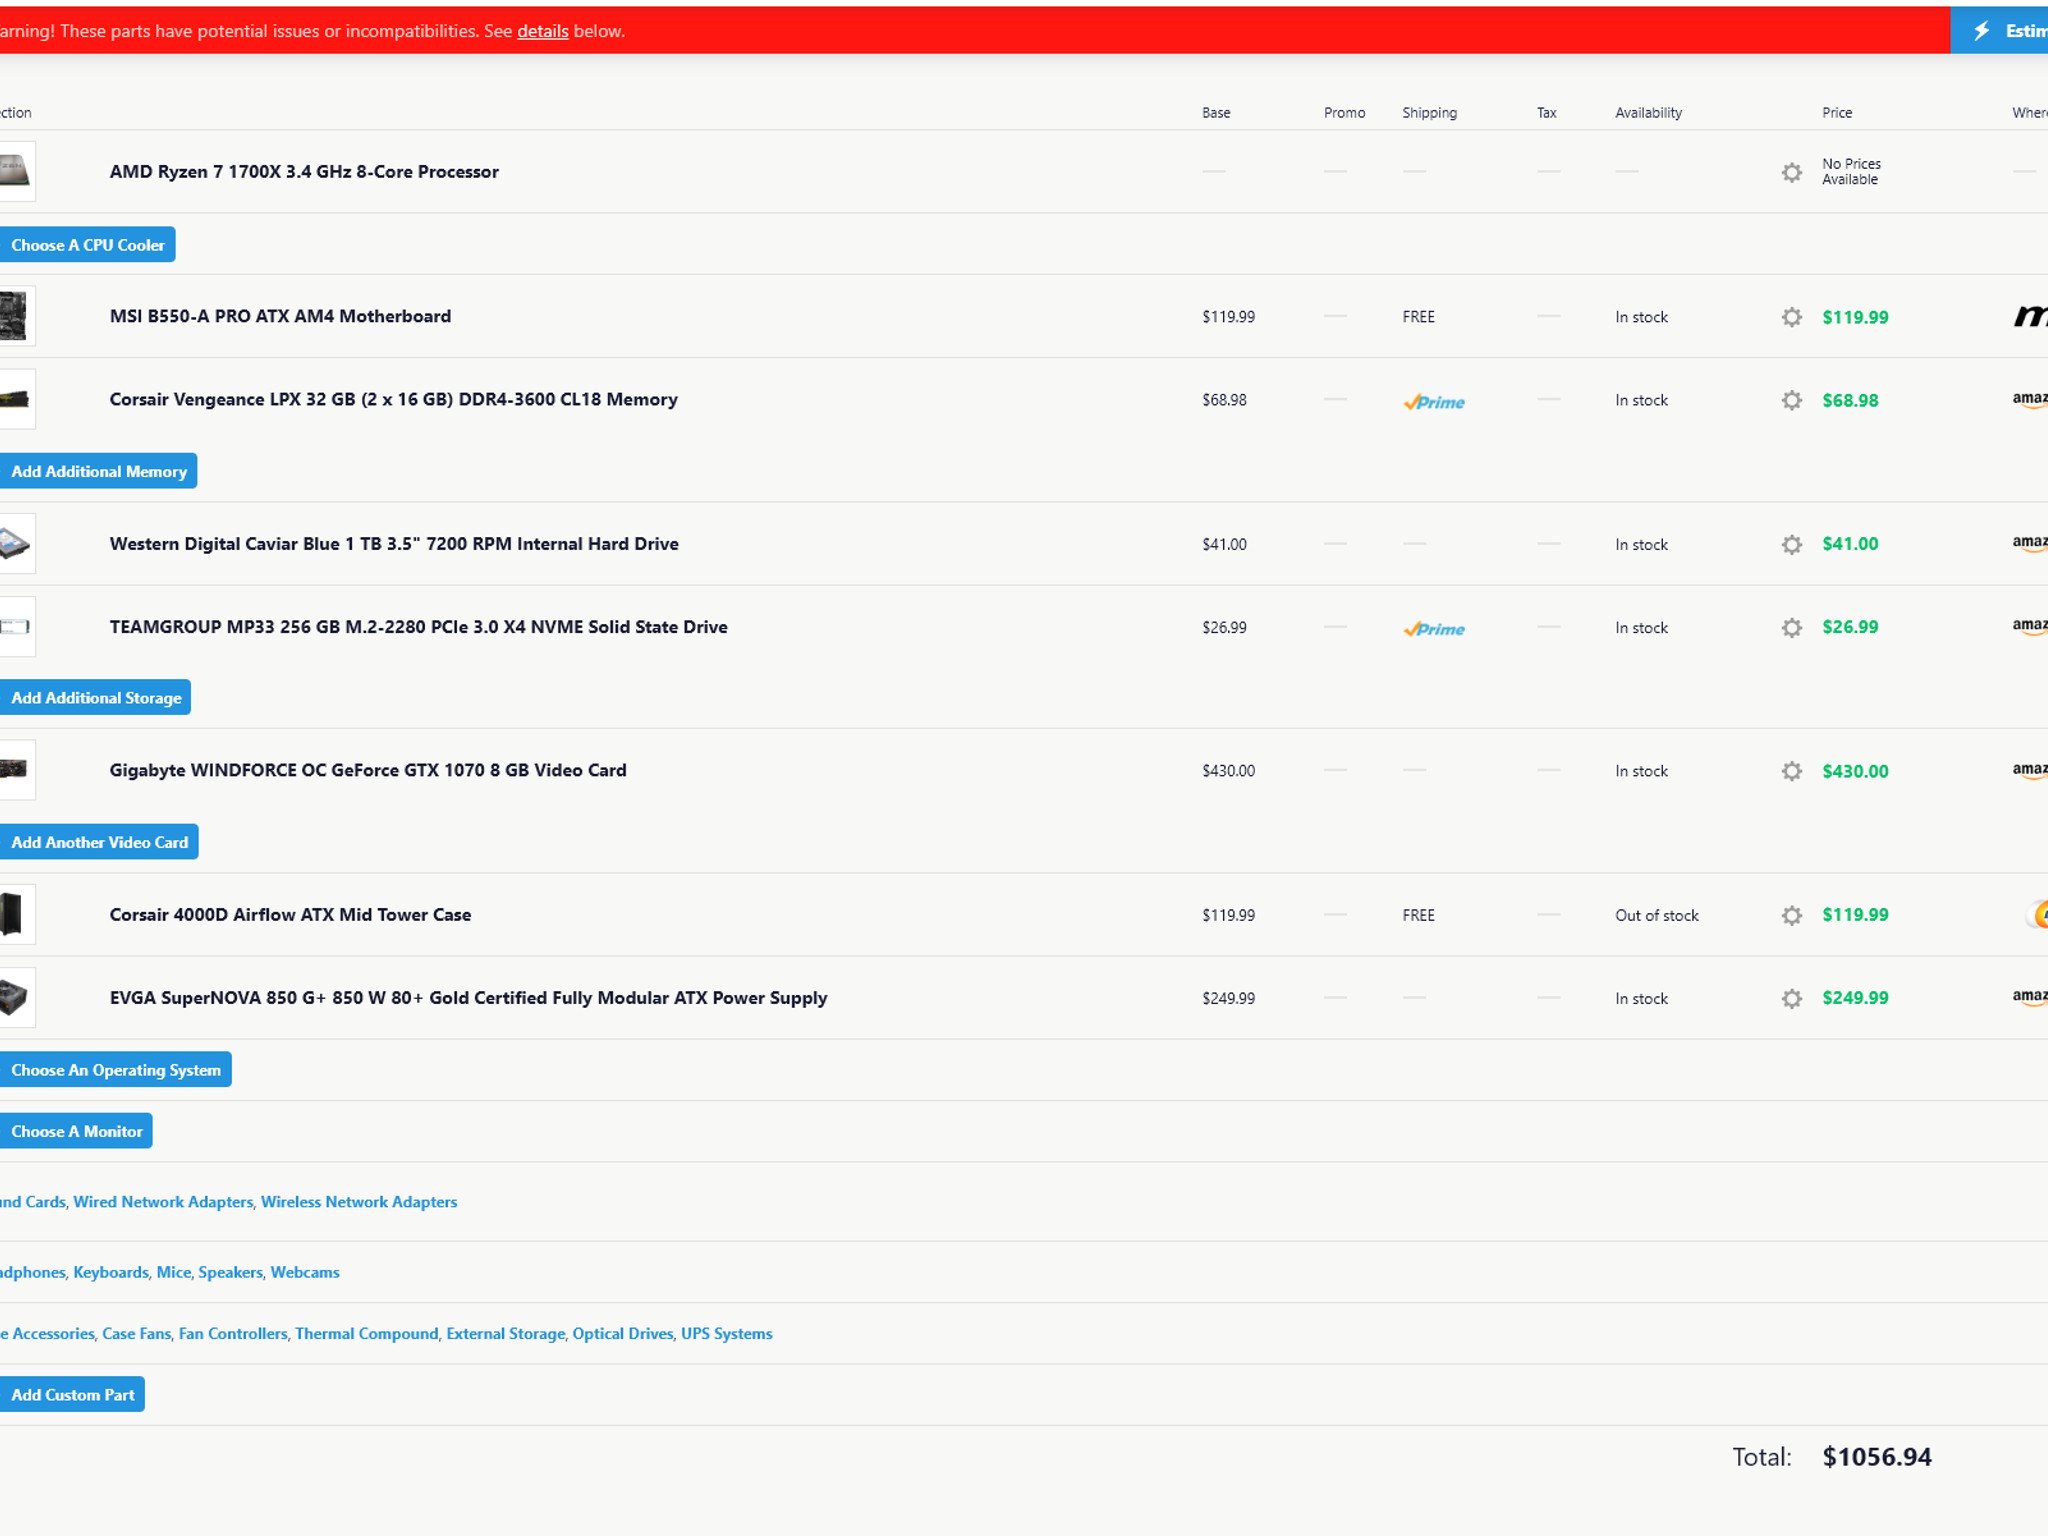Open Corsair 4000D Airflow ATX case link
Image resolution: width=2048 pixels, height=1536 pixels.
click(x=290, y=915)
